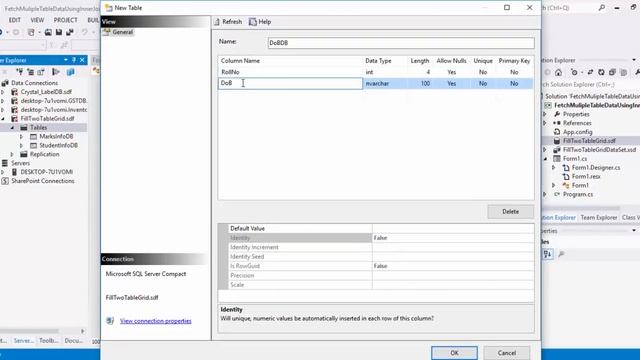Expand Form1.Designer.cs node
This screenshot has width=640, height=360.
tap(554, 168)
